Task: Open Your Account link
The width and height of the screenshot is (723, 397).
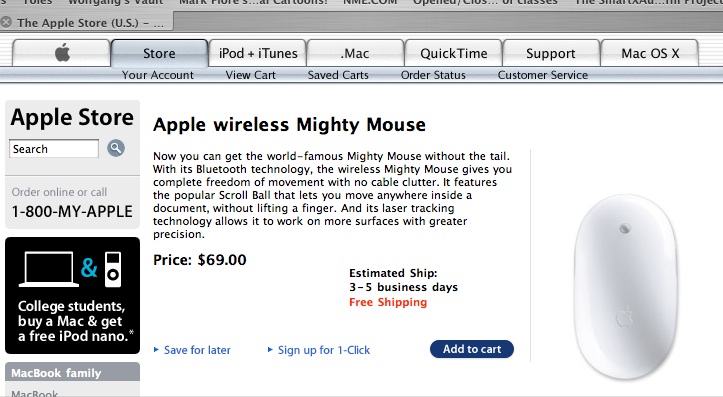Action: coord(158,75)
